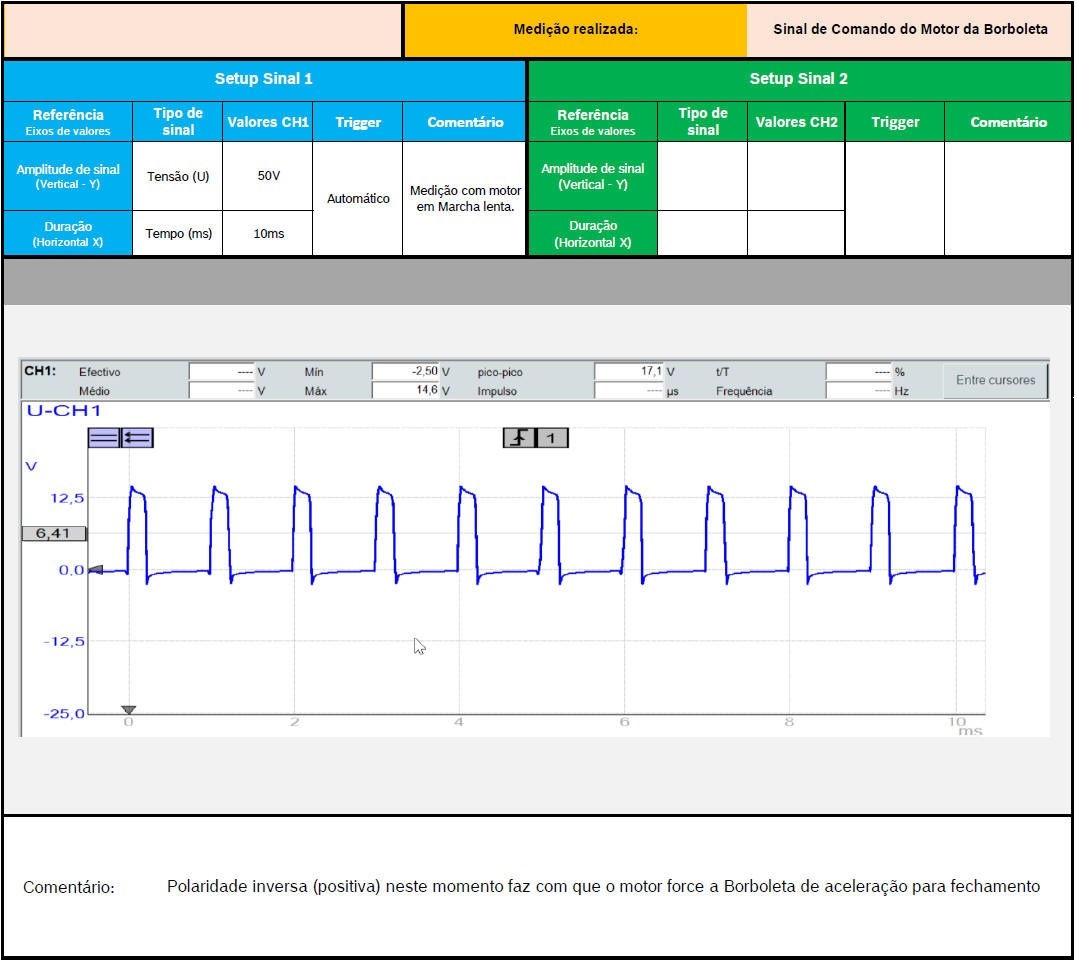The width and height of the screenshot is (1077, 961).
Task: Click the Frequência value field
Action: [x=858, y=391]
